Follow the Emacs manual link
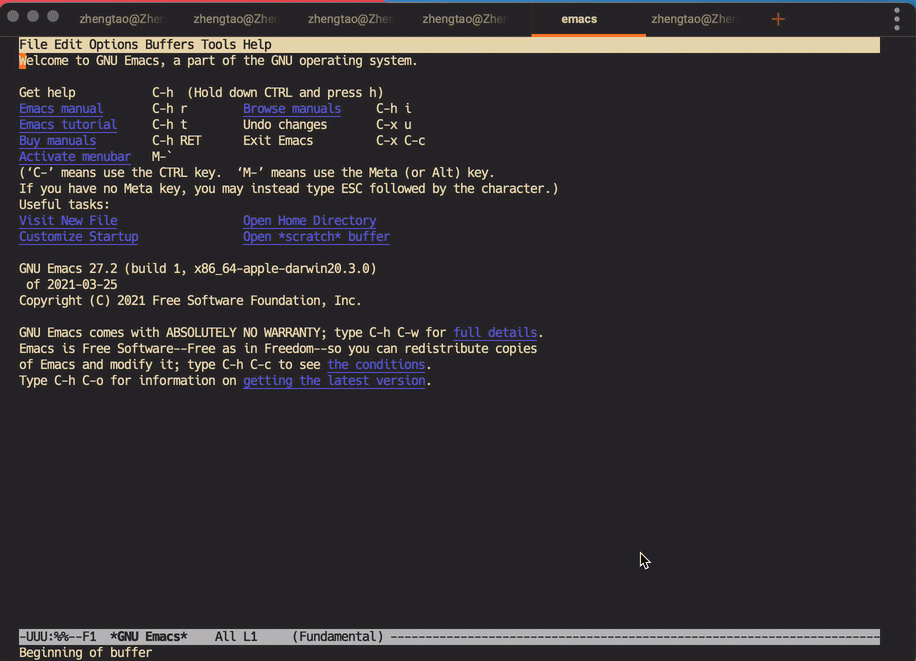The image size is (916, 661). pyautogui.click(x=61, y=109)
